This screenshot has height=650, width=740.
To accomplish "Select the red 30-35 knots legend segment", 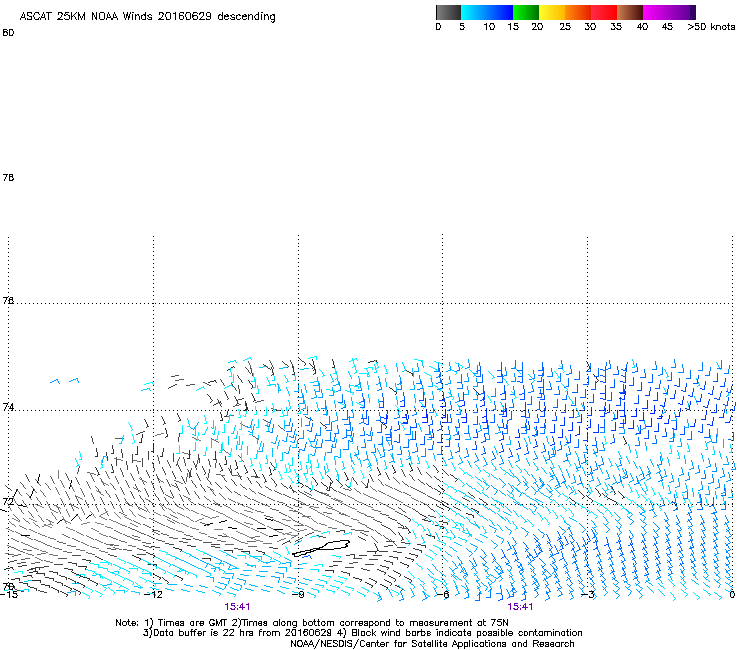I will [604, 12].
